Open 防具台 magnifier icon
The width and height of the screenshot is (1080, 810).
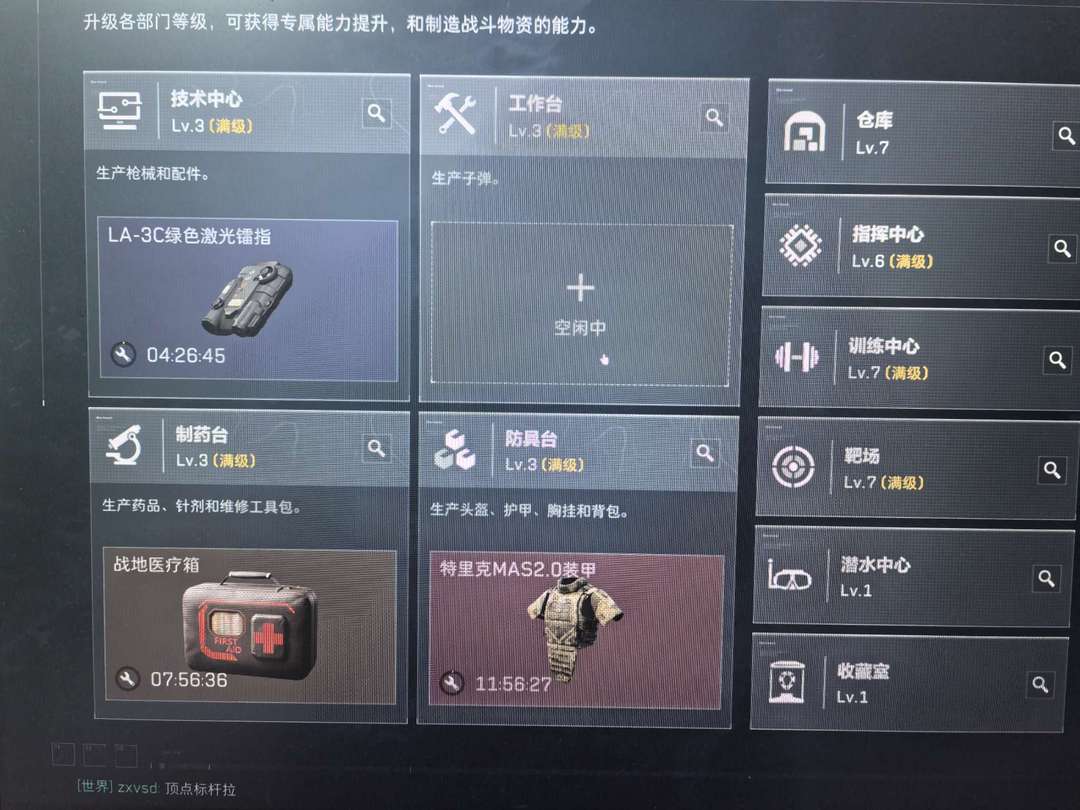705,453
